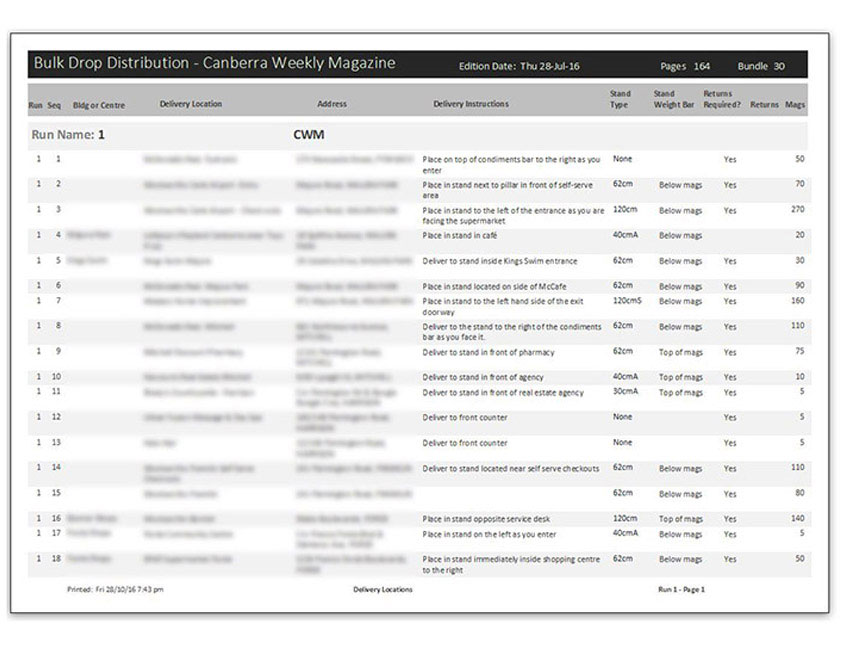Click the Bldg or Centre column header
The width and height of the screenshot is (850, 653).
click(99, 105)
